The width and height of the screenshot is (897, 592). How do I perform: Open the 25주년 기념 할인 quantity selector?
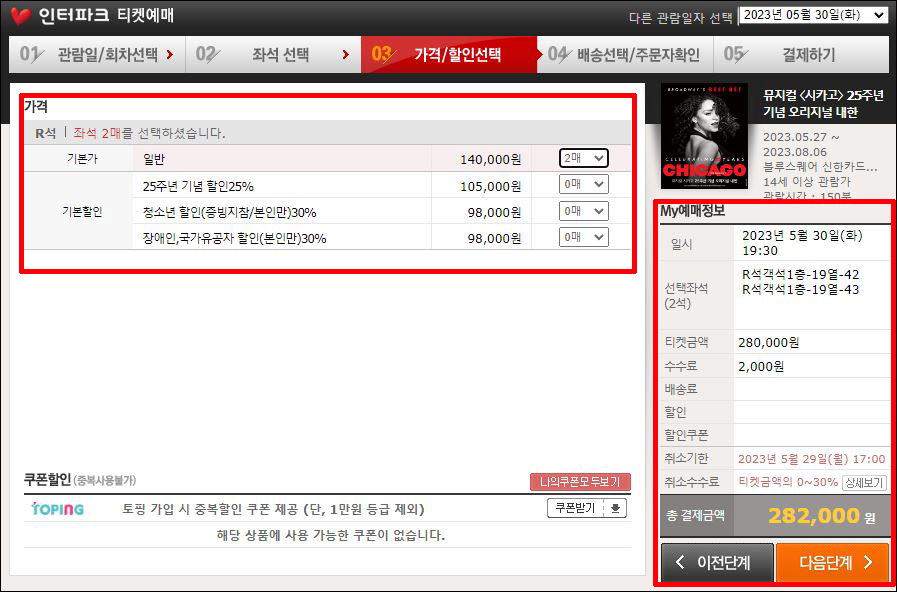582,184
